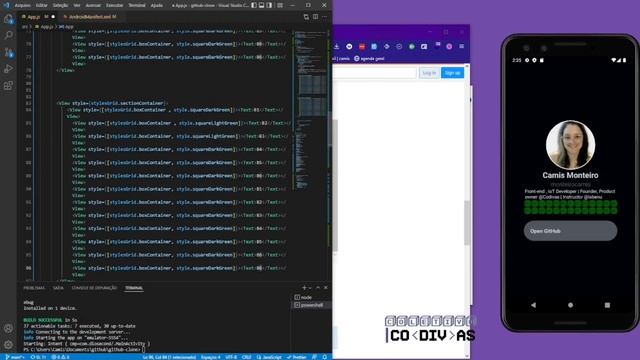This screenshot has width=640, height=360.
Task: Split the editor to the right
Action: pyautogui.click(x=316, y=17)
